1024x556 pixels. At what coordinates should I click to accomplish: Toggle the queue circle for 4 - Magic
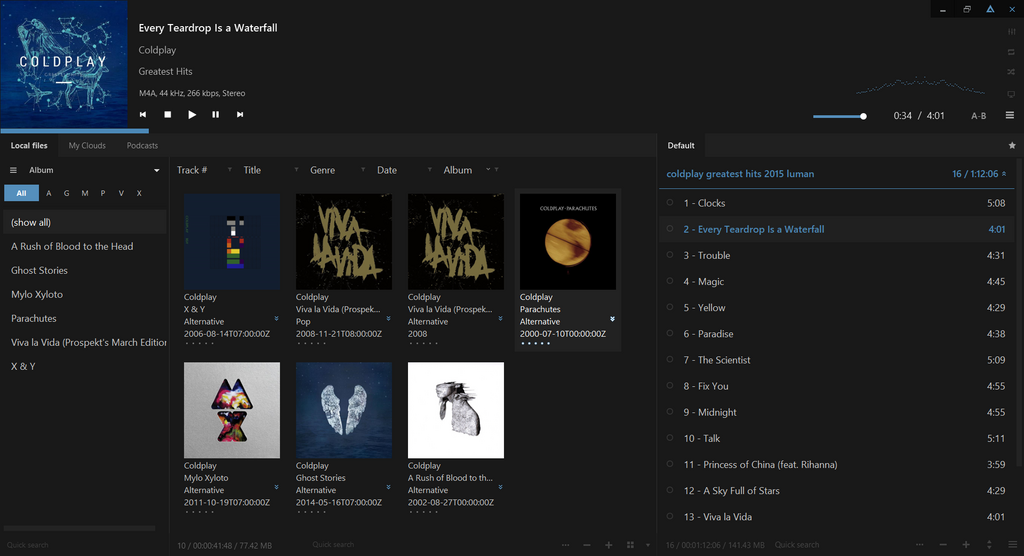(x=670, y=281)
